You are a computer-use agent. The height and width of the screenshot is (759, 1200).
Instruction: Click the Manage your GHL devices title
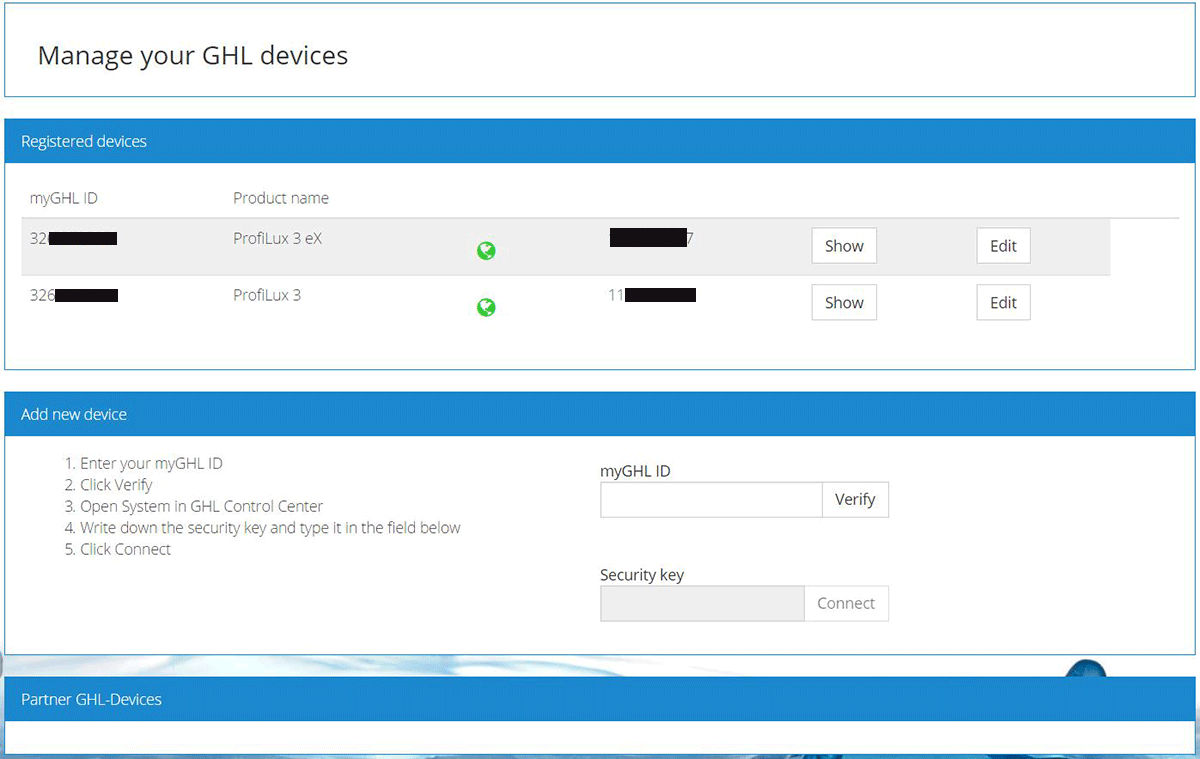click(x=193, y=55)
